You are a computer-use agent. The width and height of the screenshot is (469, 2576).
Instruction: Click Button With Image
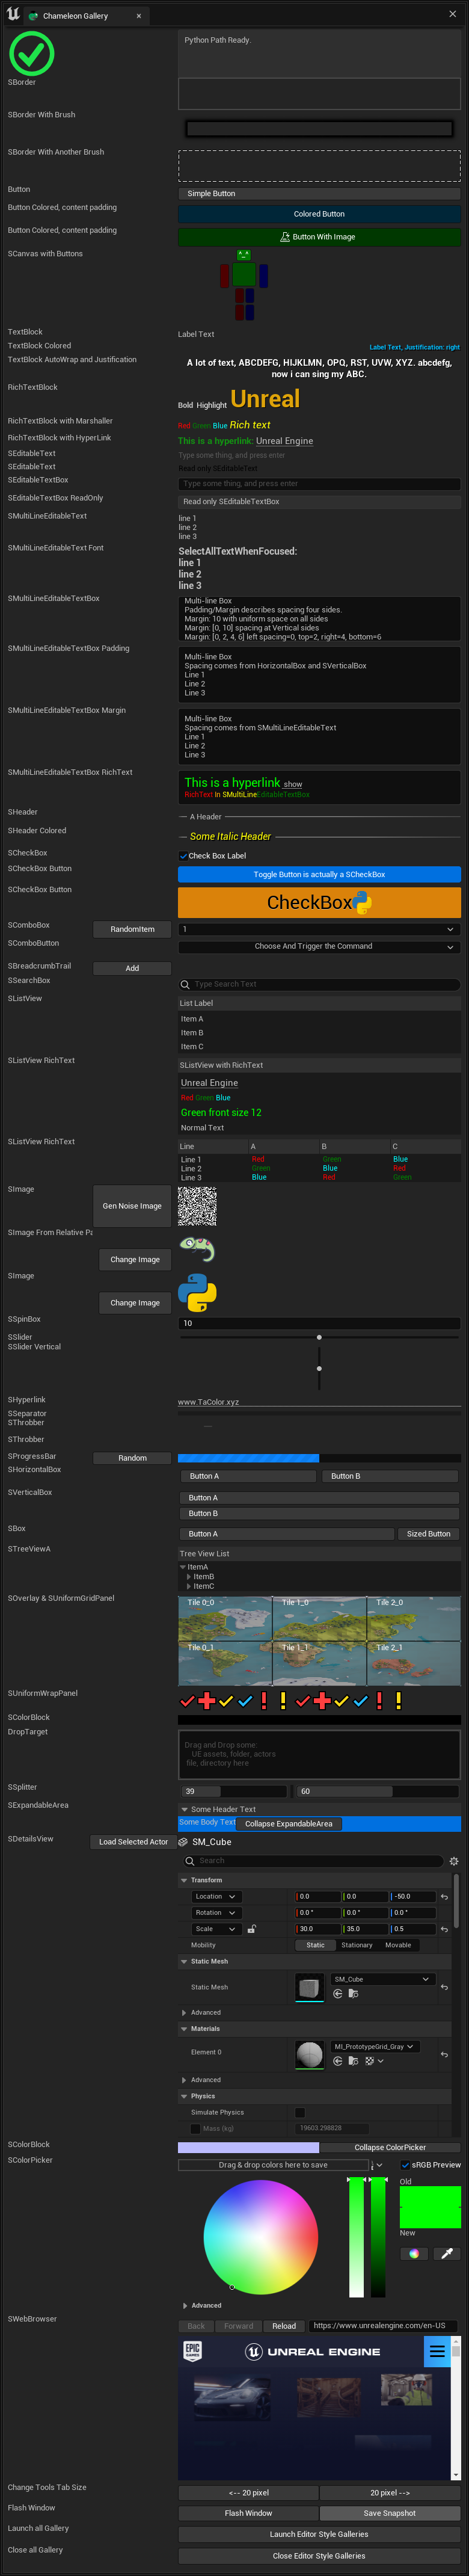click(319, 237)
